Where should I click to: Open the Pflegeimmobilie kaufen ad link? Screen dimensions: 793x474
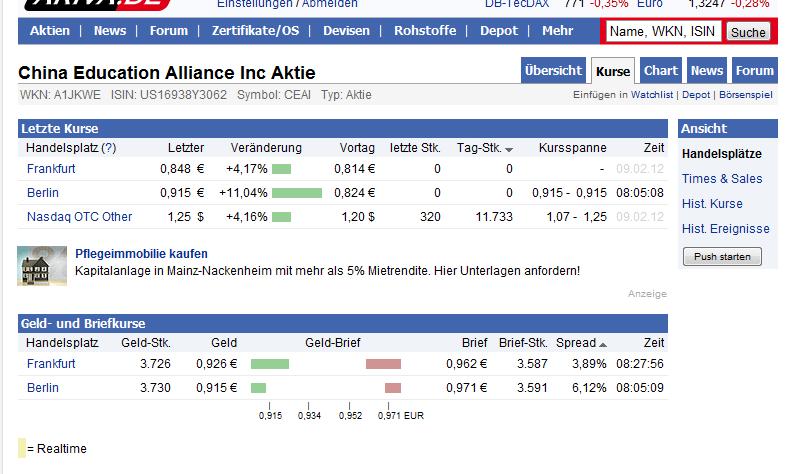tap(141, 253)
